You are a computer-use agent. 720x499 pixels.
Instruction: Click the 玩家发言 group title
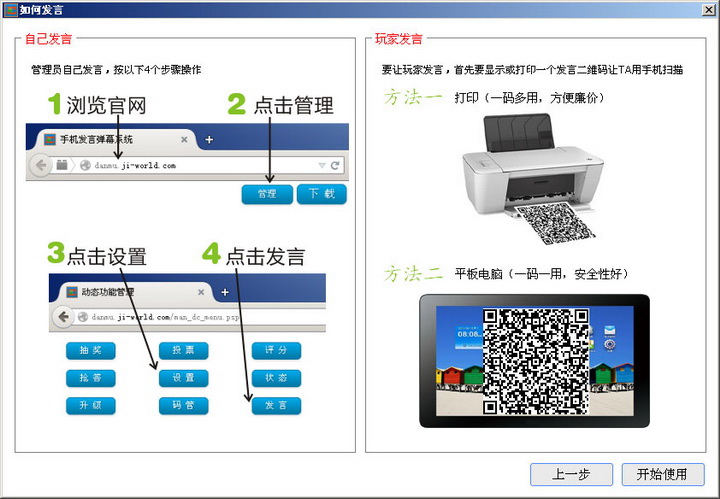(x=399, y=39)
